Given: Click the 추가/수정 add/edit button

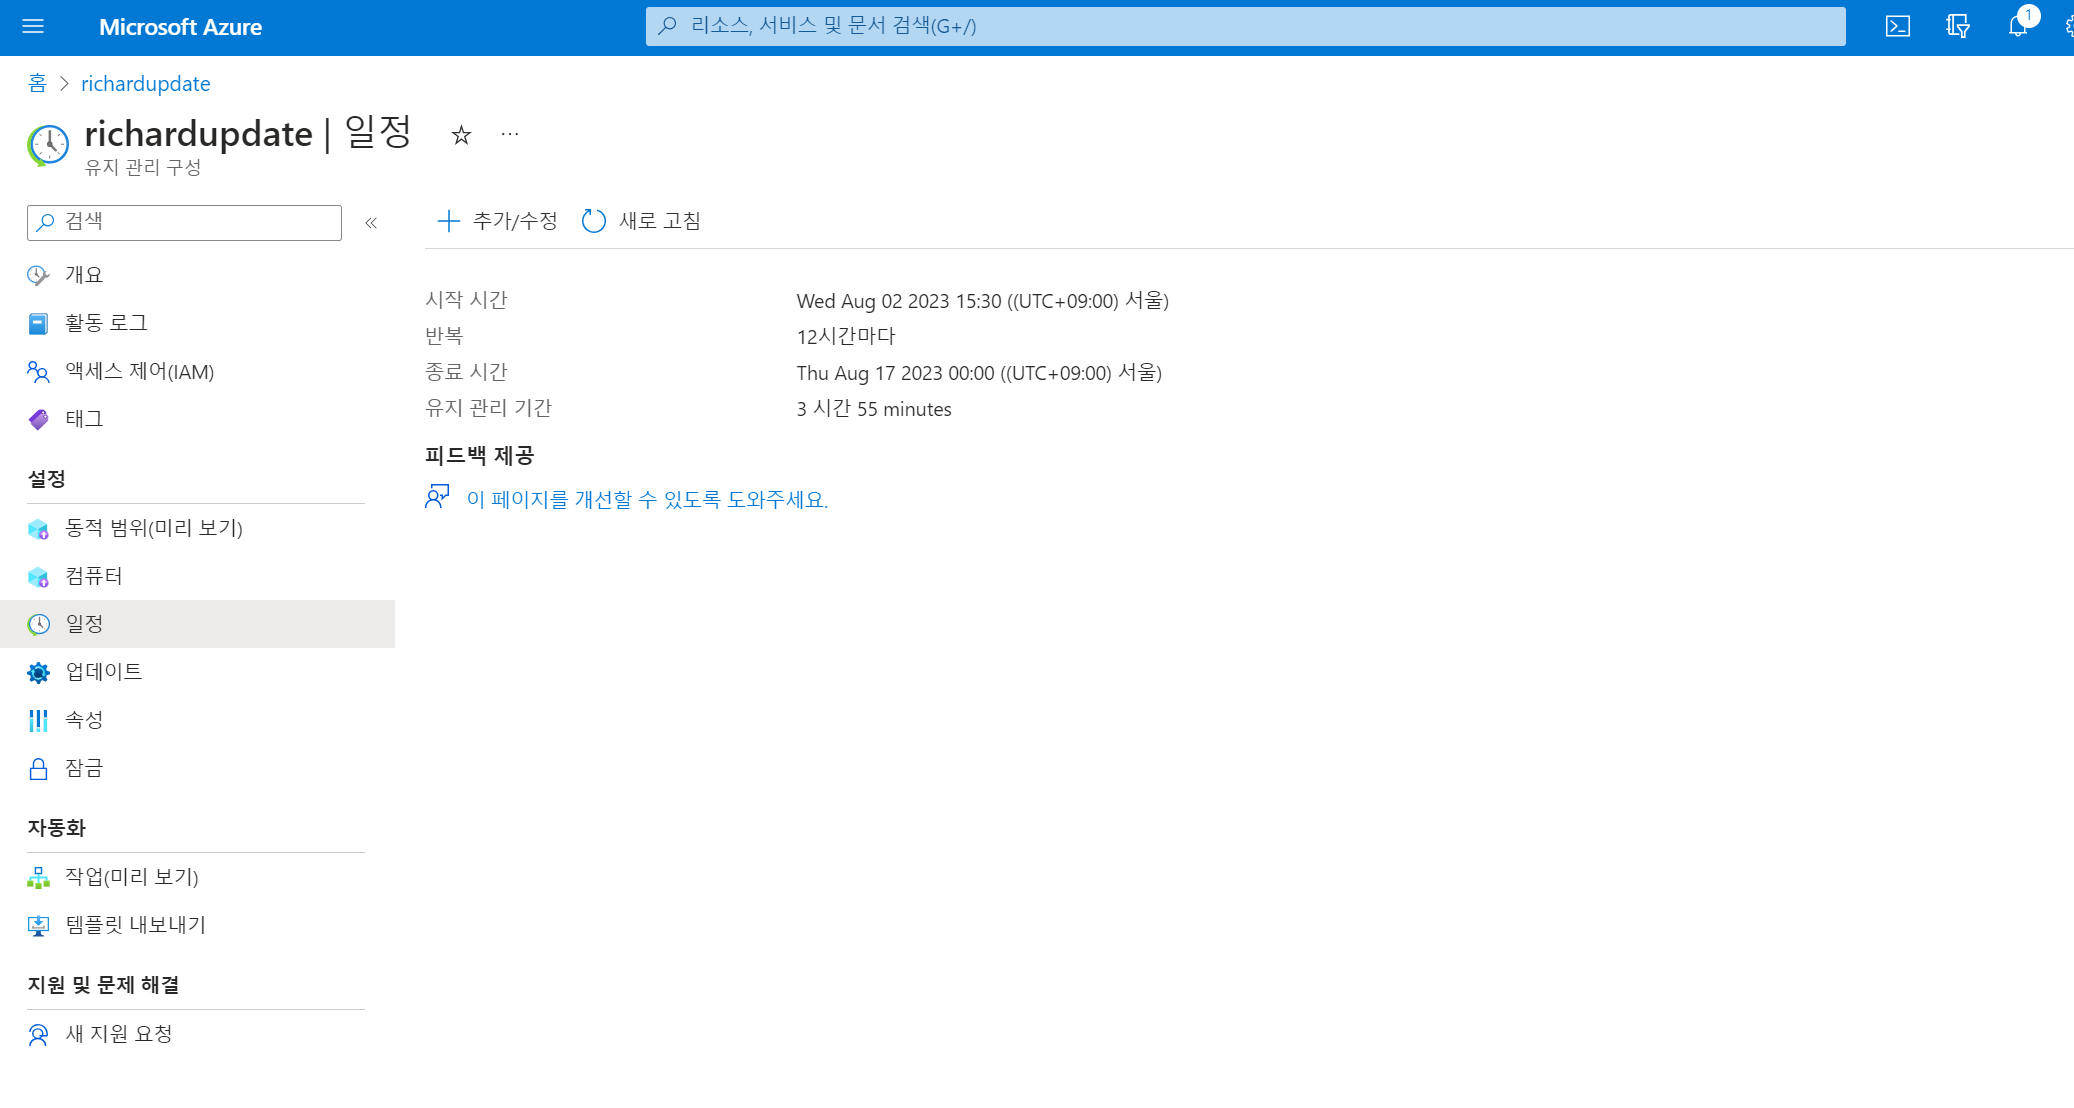Looking at the screenshot, I should 497,221.
